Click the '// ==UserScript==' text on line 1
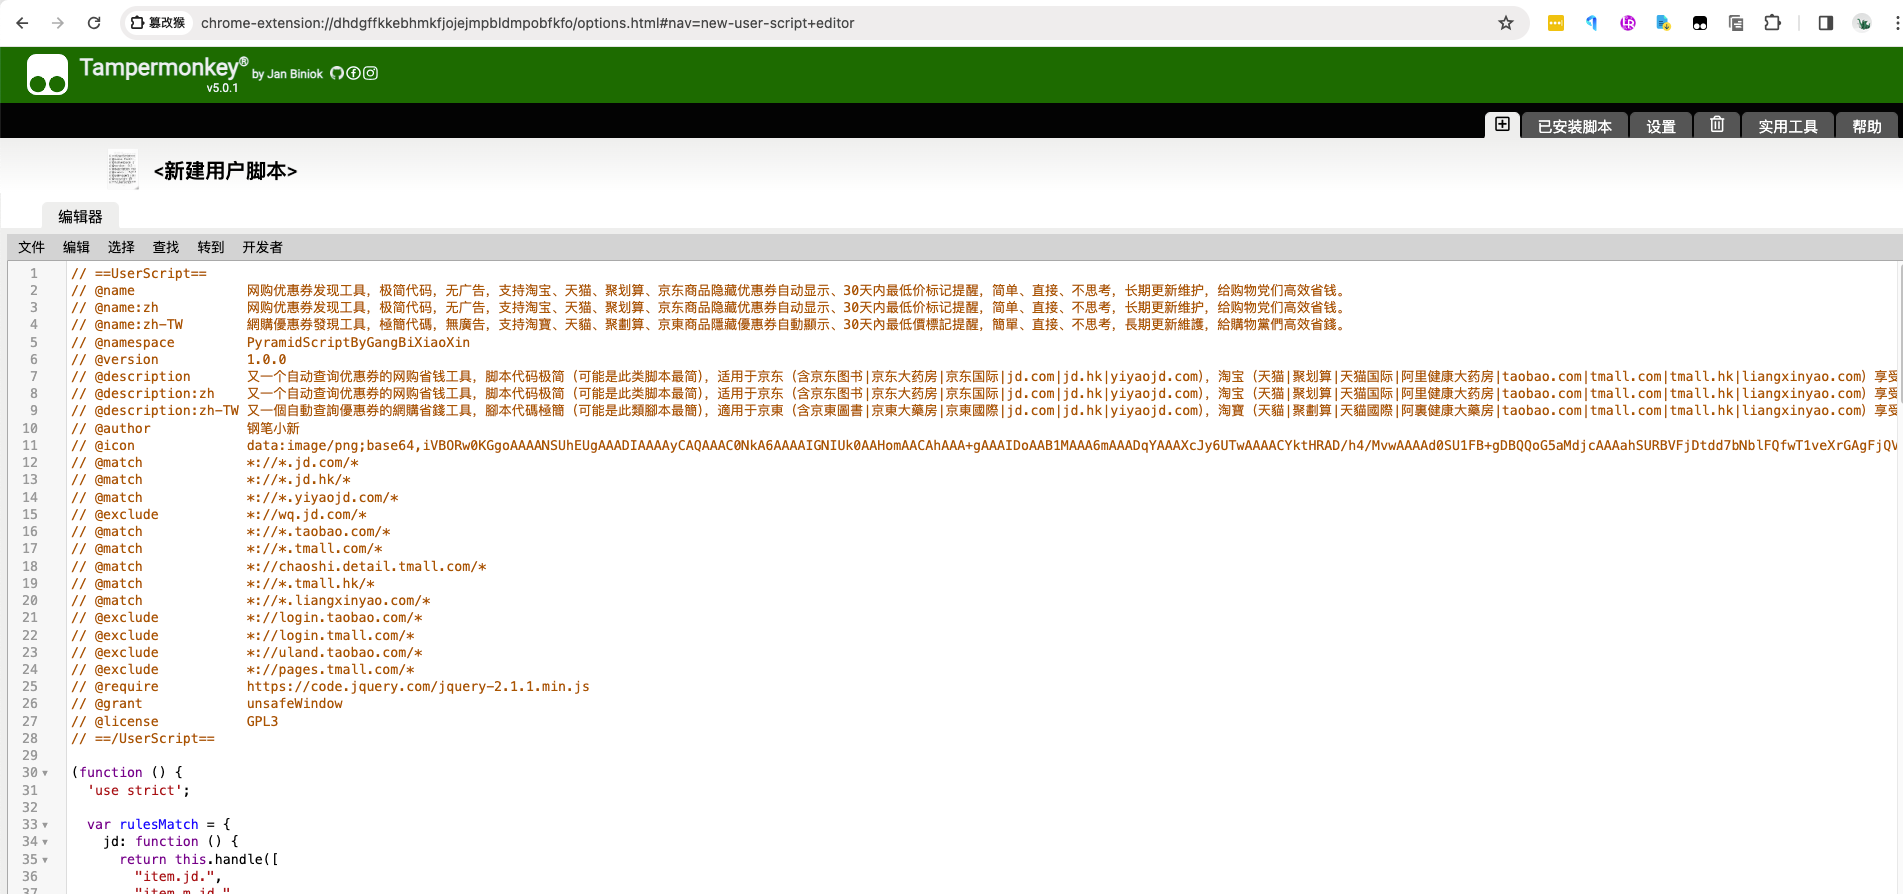The height and width of the screenshot is (894, 1903). click(x=139, y=273)
